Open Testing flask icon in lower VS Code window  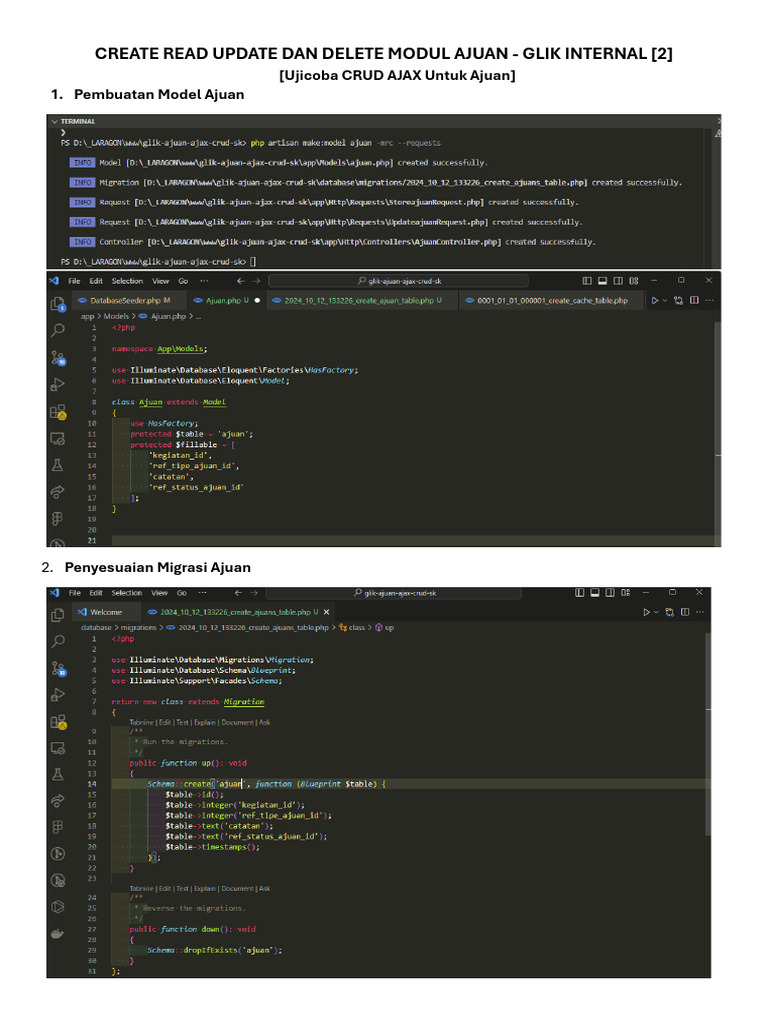click(58, 773)
